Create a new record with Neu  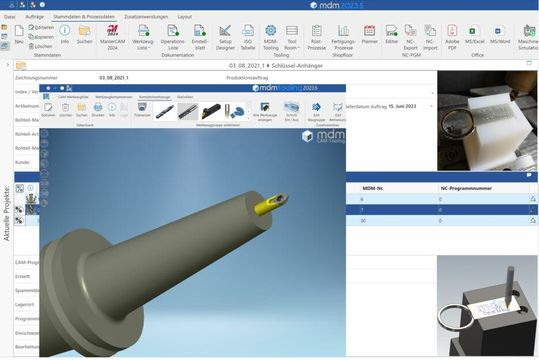(x=19, y=34)
